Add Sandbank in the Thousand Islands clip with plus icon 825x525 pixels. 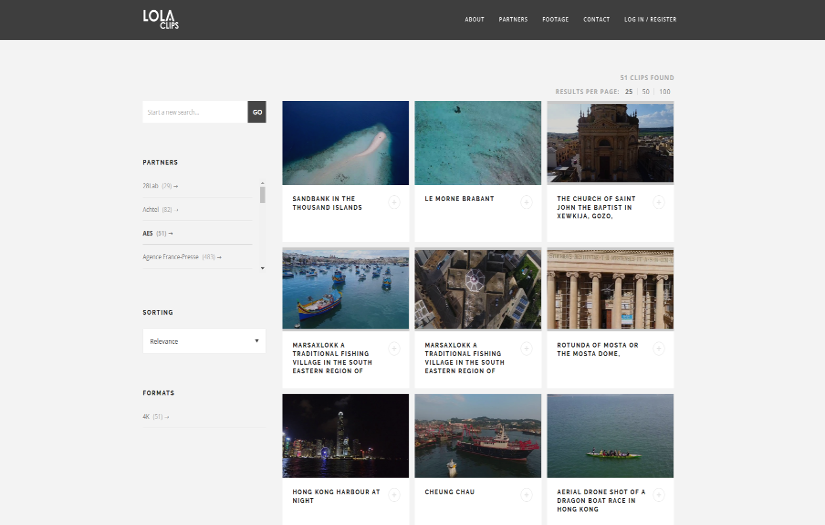click(394, 203)
